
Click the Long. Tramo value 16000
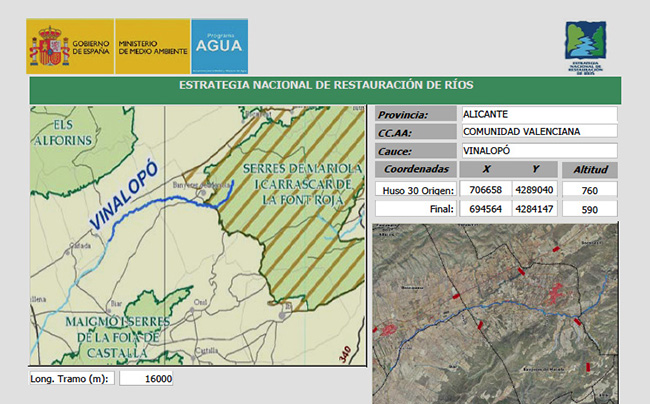click(147, 379)
